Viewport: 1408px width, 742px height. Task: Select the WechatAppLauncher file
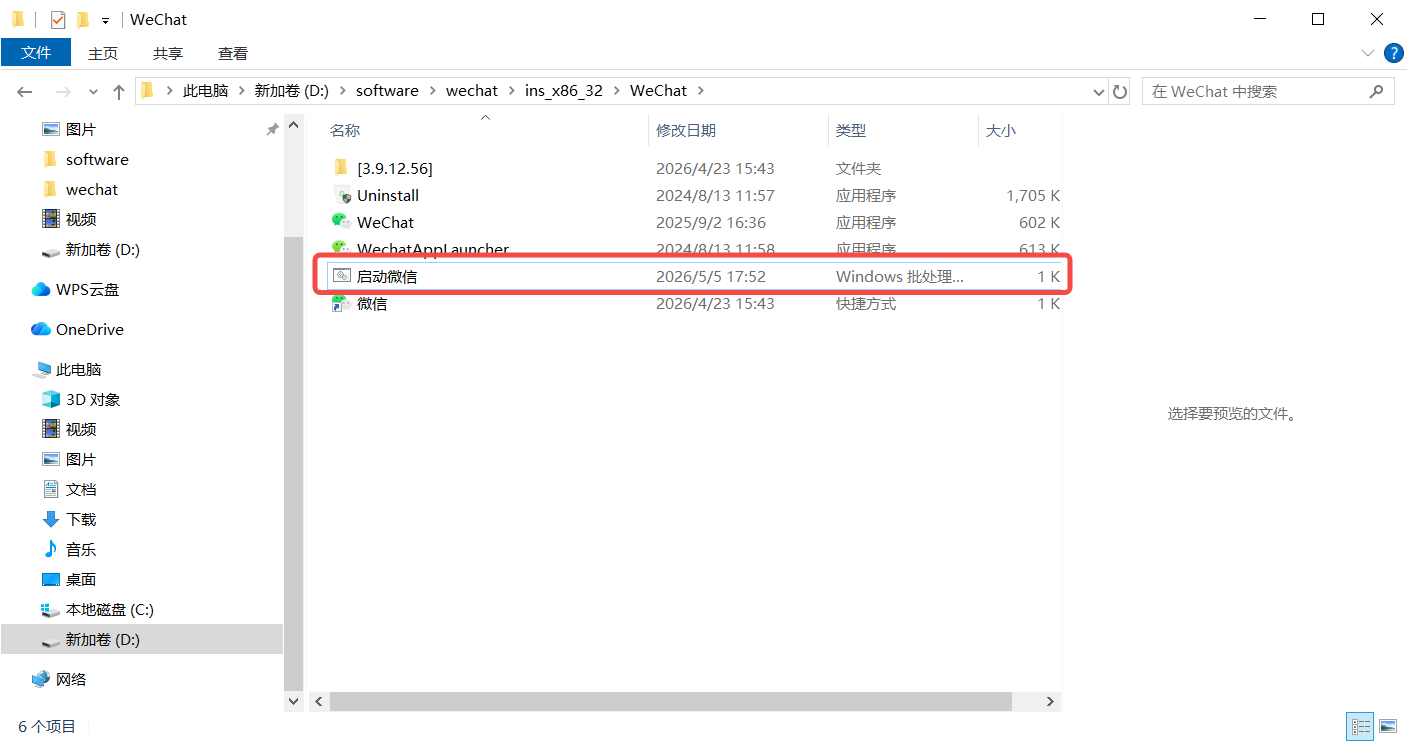433,249
